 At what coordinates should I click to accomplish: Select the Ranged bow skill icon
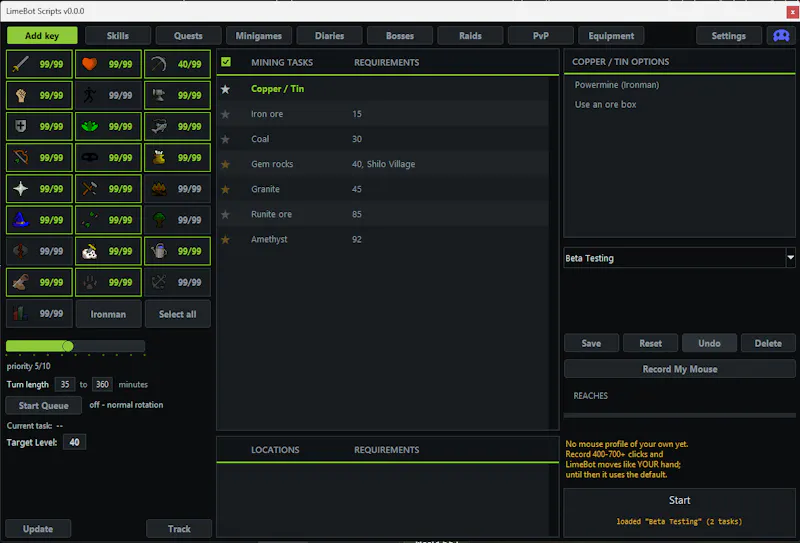click(20, 158)
